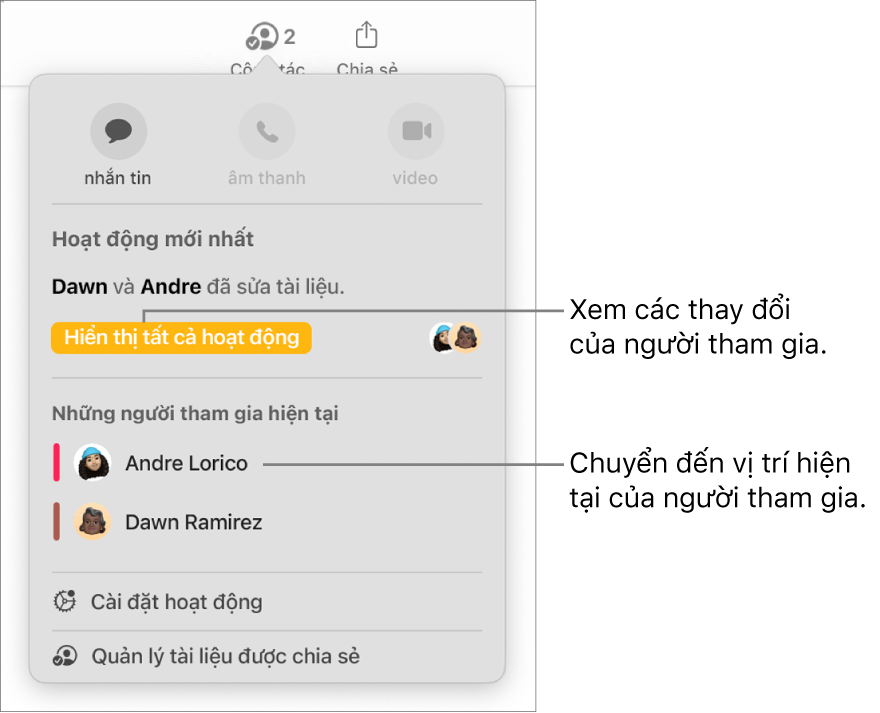Viewport: 880px width, 713px height.
Task: Click Dawn Ramirez's avatar
Action: click(93, 522)
